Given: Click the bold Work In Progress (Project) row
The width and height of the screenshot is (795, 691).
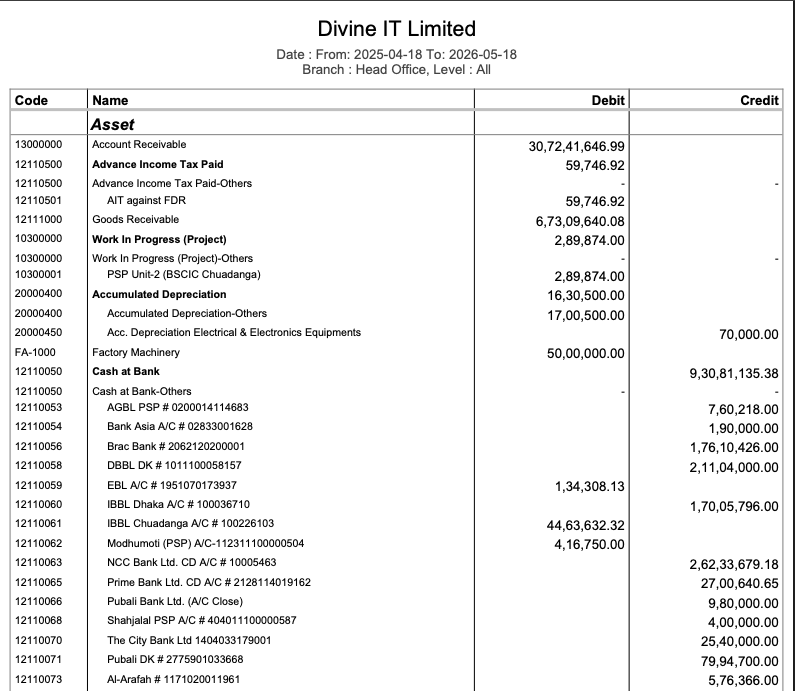Looking at the screenshot, I should click(159, 239).
